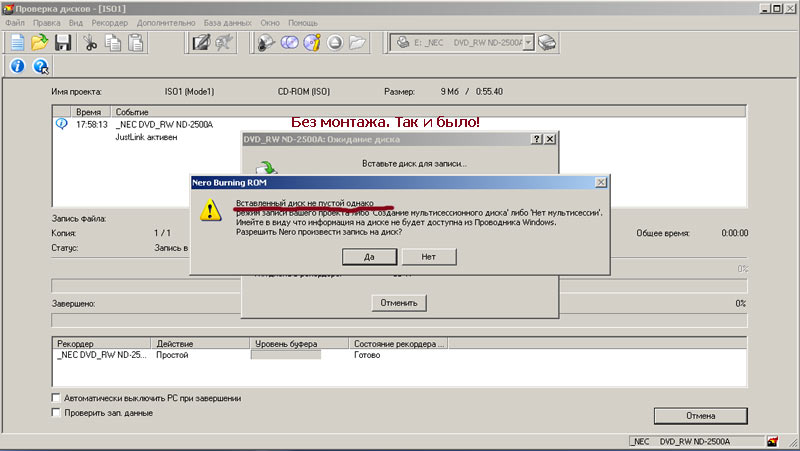Click the Open file folder icon
This screenshot has height=451, width=800.
(40, 43)
